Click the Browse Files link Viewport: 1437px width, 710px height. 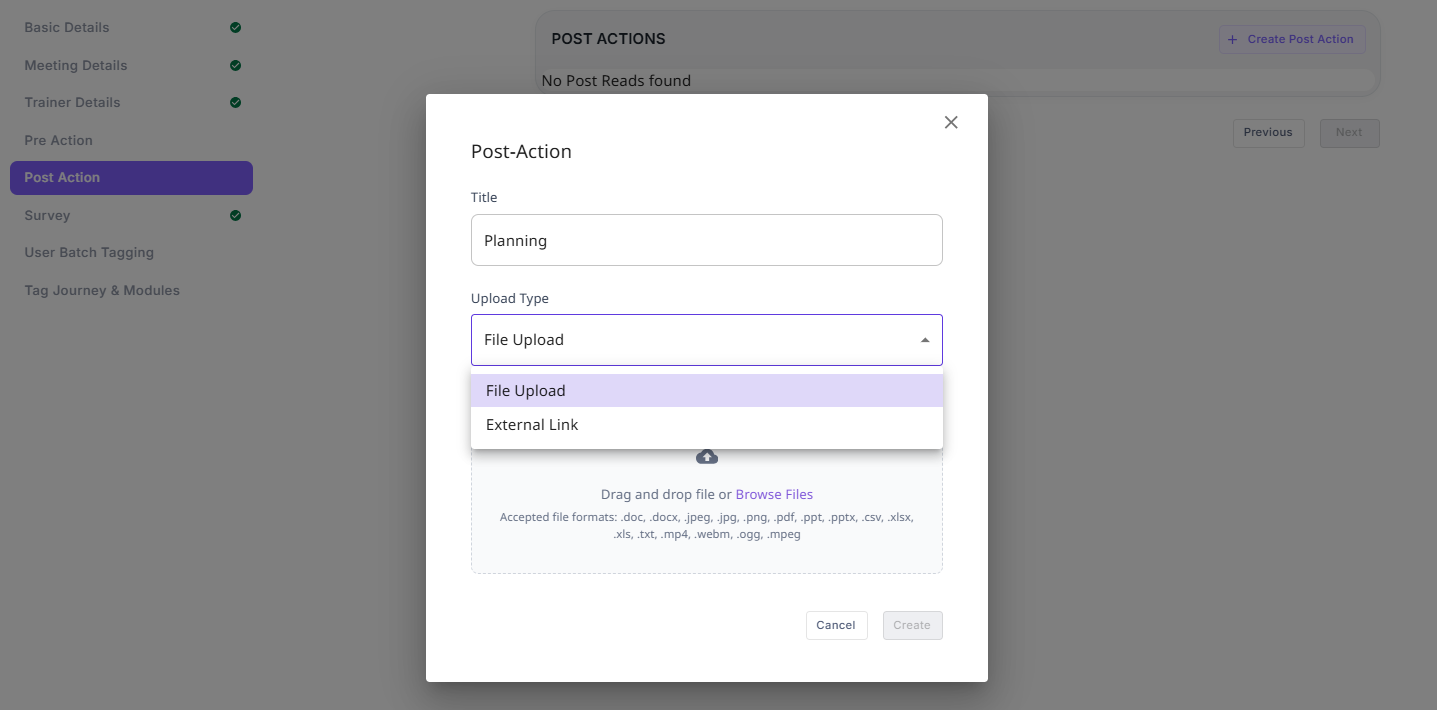click(x=774, y=494)
